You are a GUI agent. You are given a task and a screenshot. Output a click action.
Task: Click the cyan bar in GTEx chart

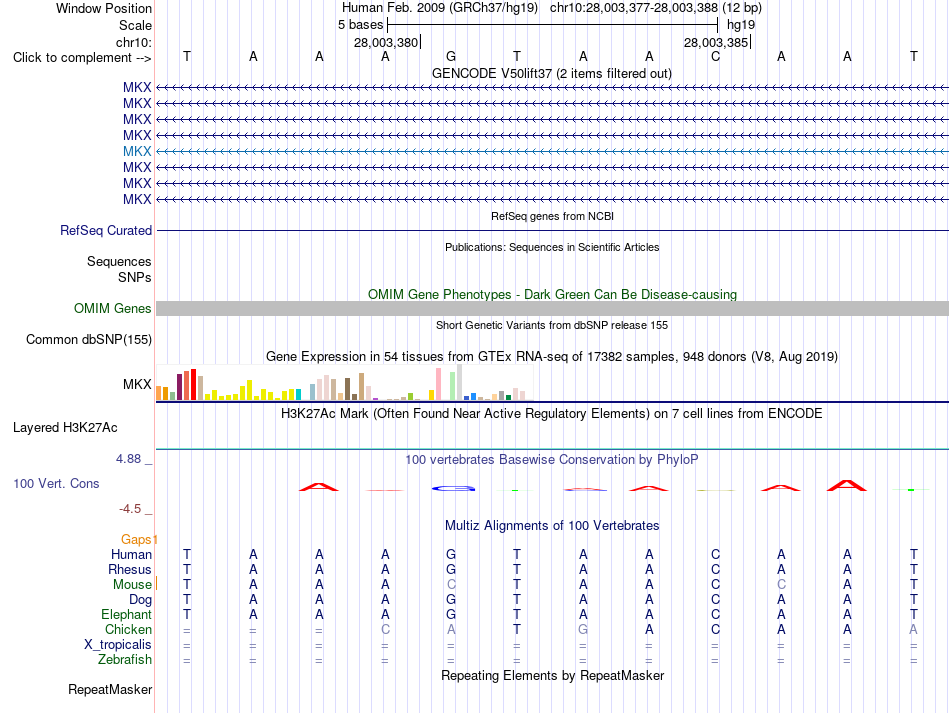[298, 394]
